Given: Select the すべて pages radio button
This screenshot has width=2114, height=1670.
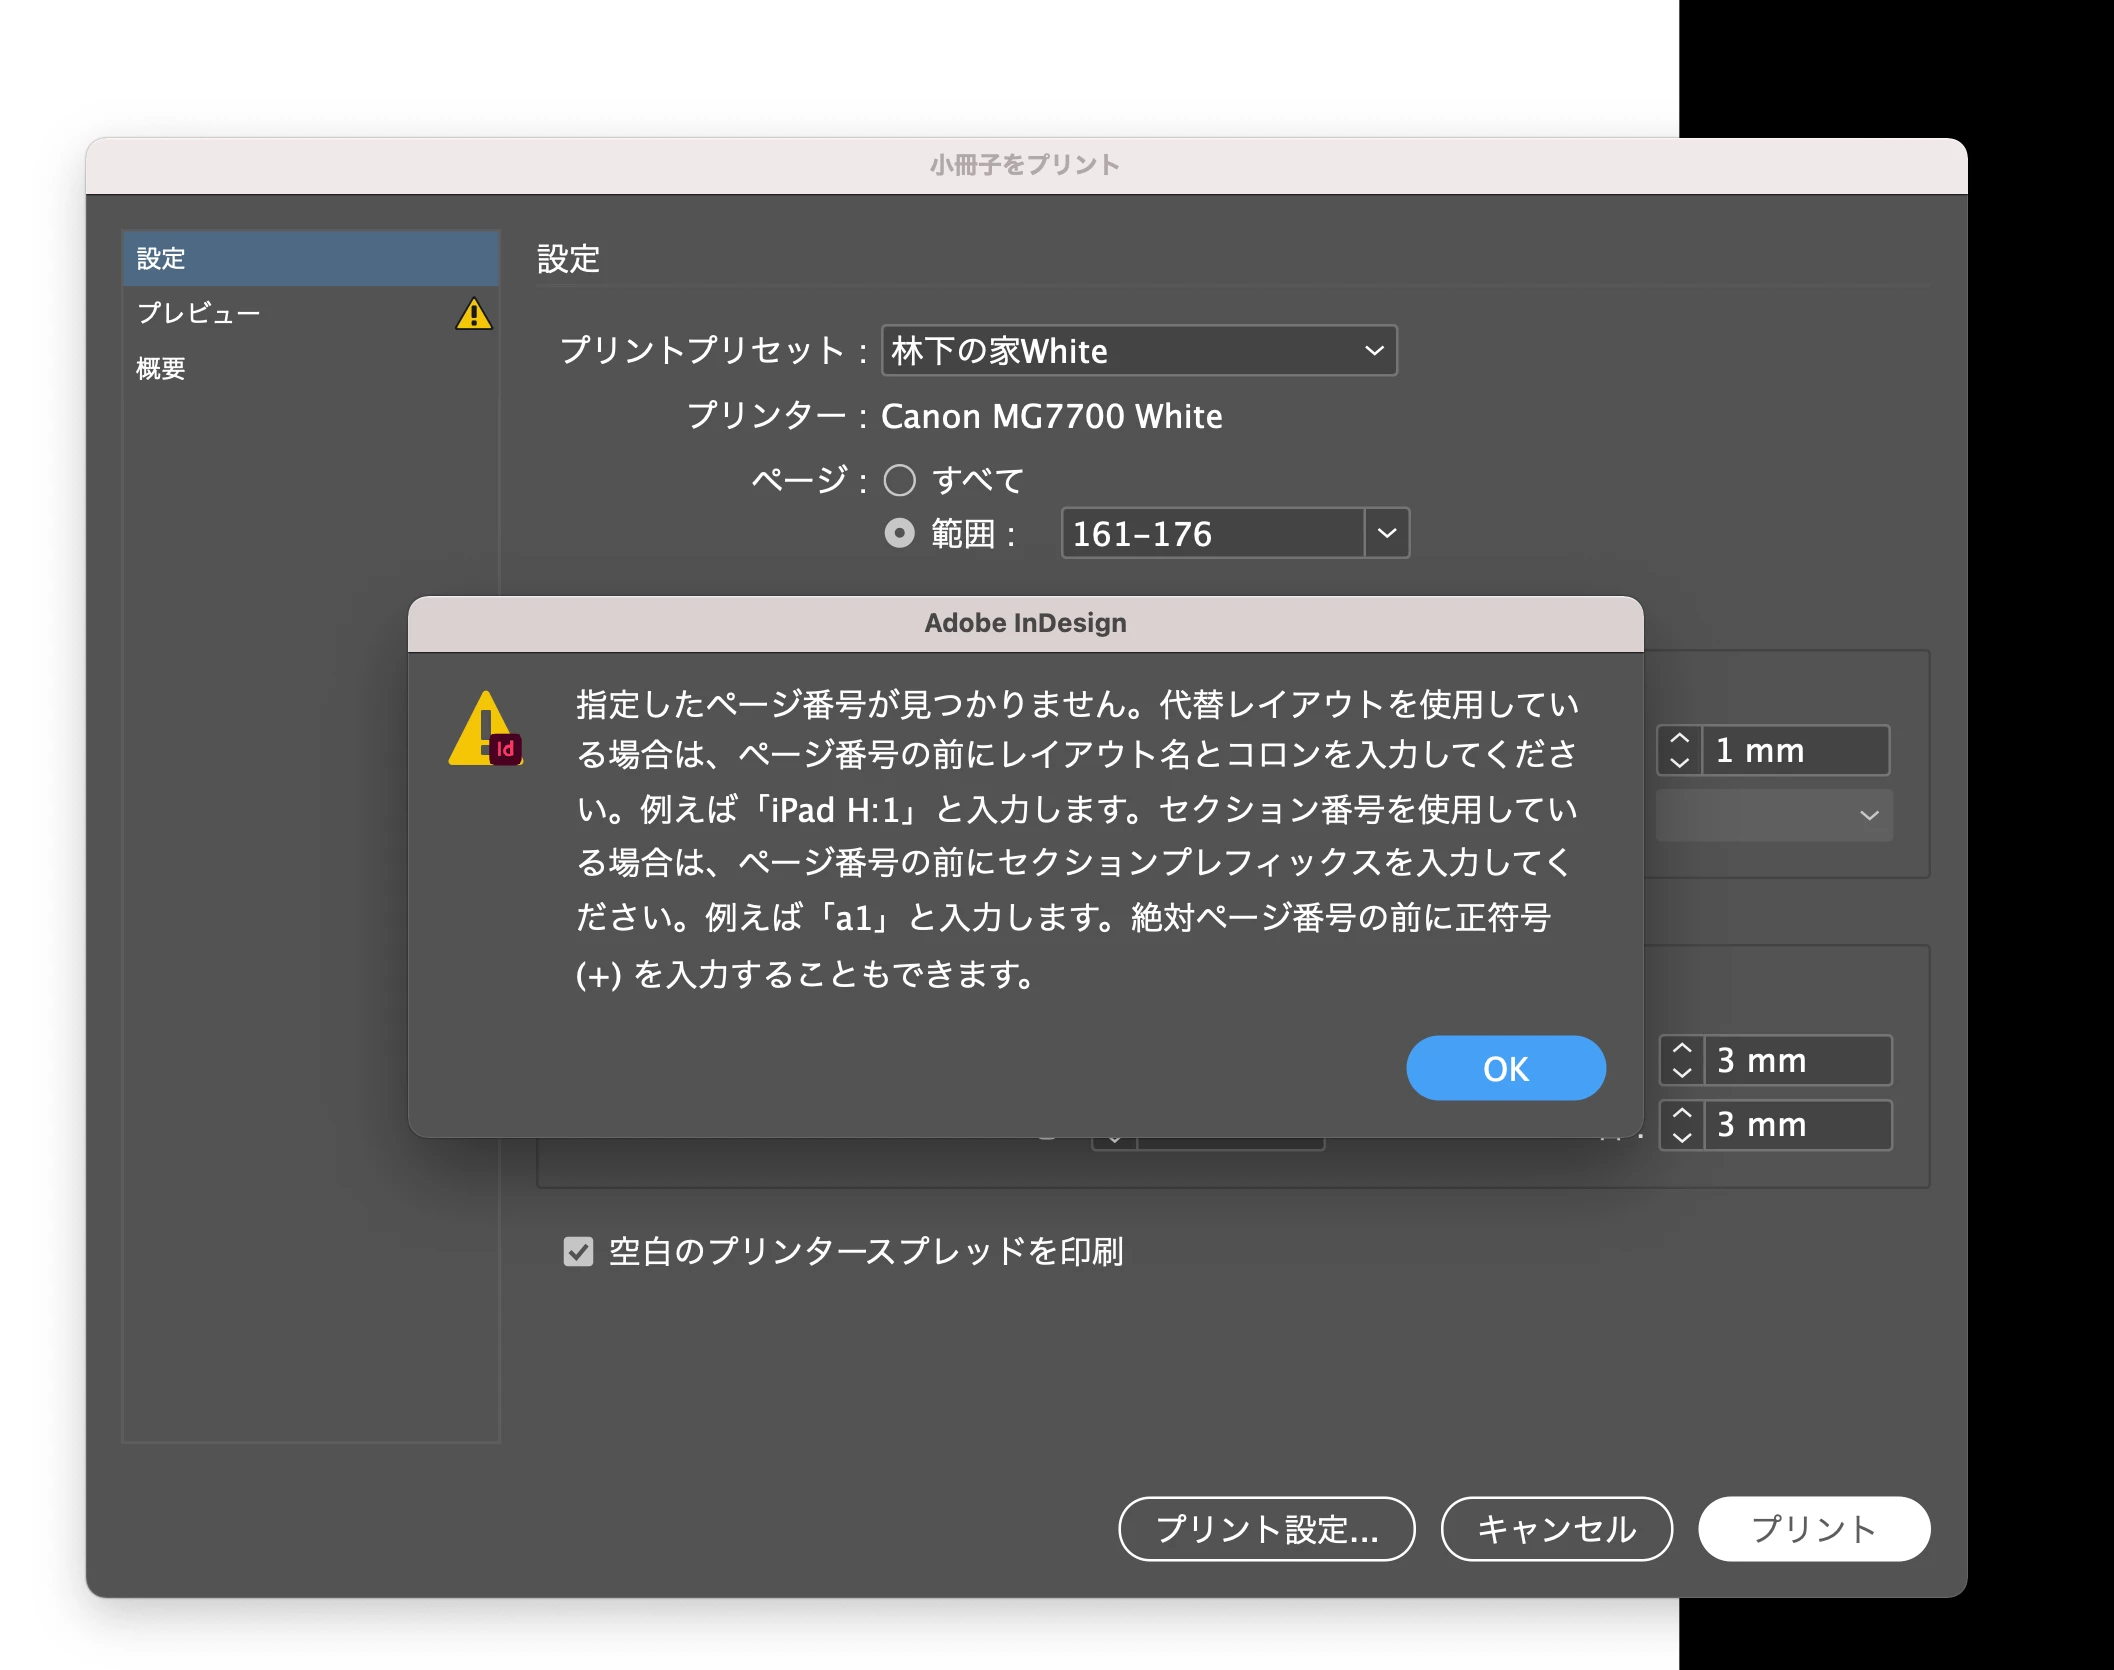Looking at the screenshot, I should pos(899,481).
